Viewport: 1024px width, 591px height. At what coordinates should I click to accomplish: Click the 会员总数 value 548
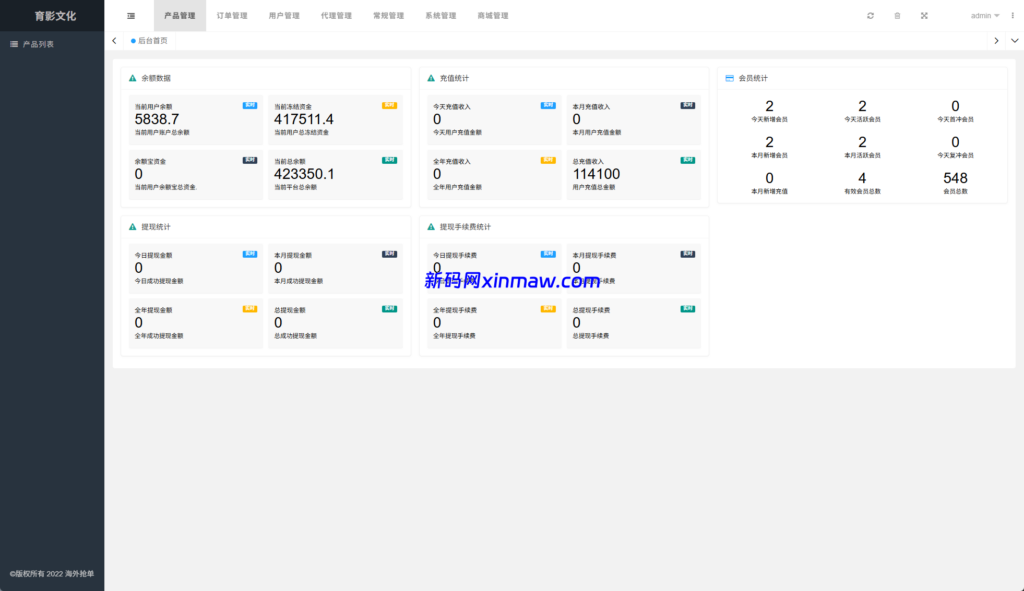[x=955, y=178]
